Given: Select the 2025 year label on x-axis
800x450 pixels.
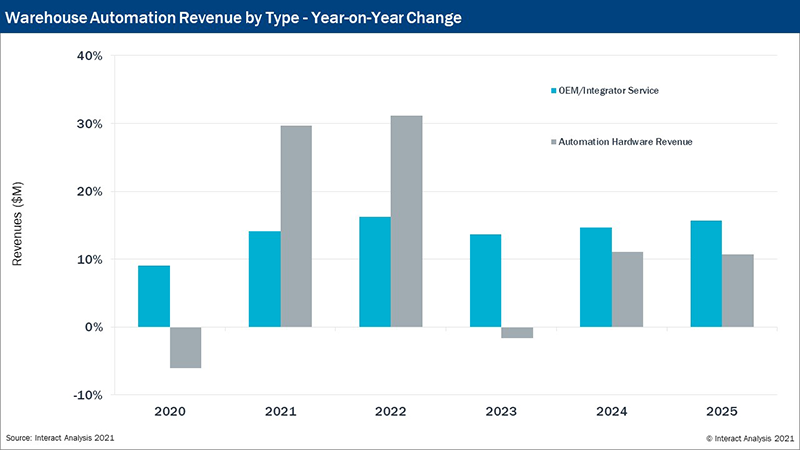Looking at the screenshot, I should pos(721,411).
